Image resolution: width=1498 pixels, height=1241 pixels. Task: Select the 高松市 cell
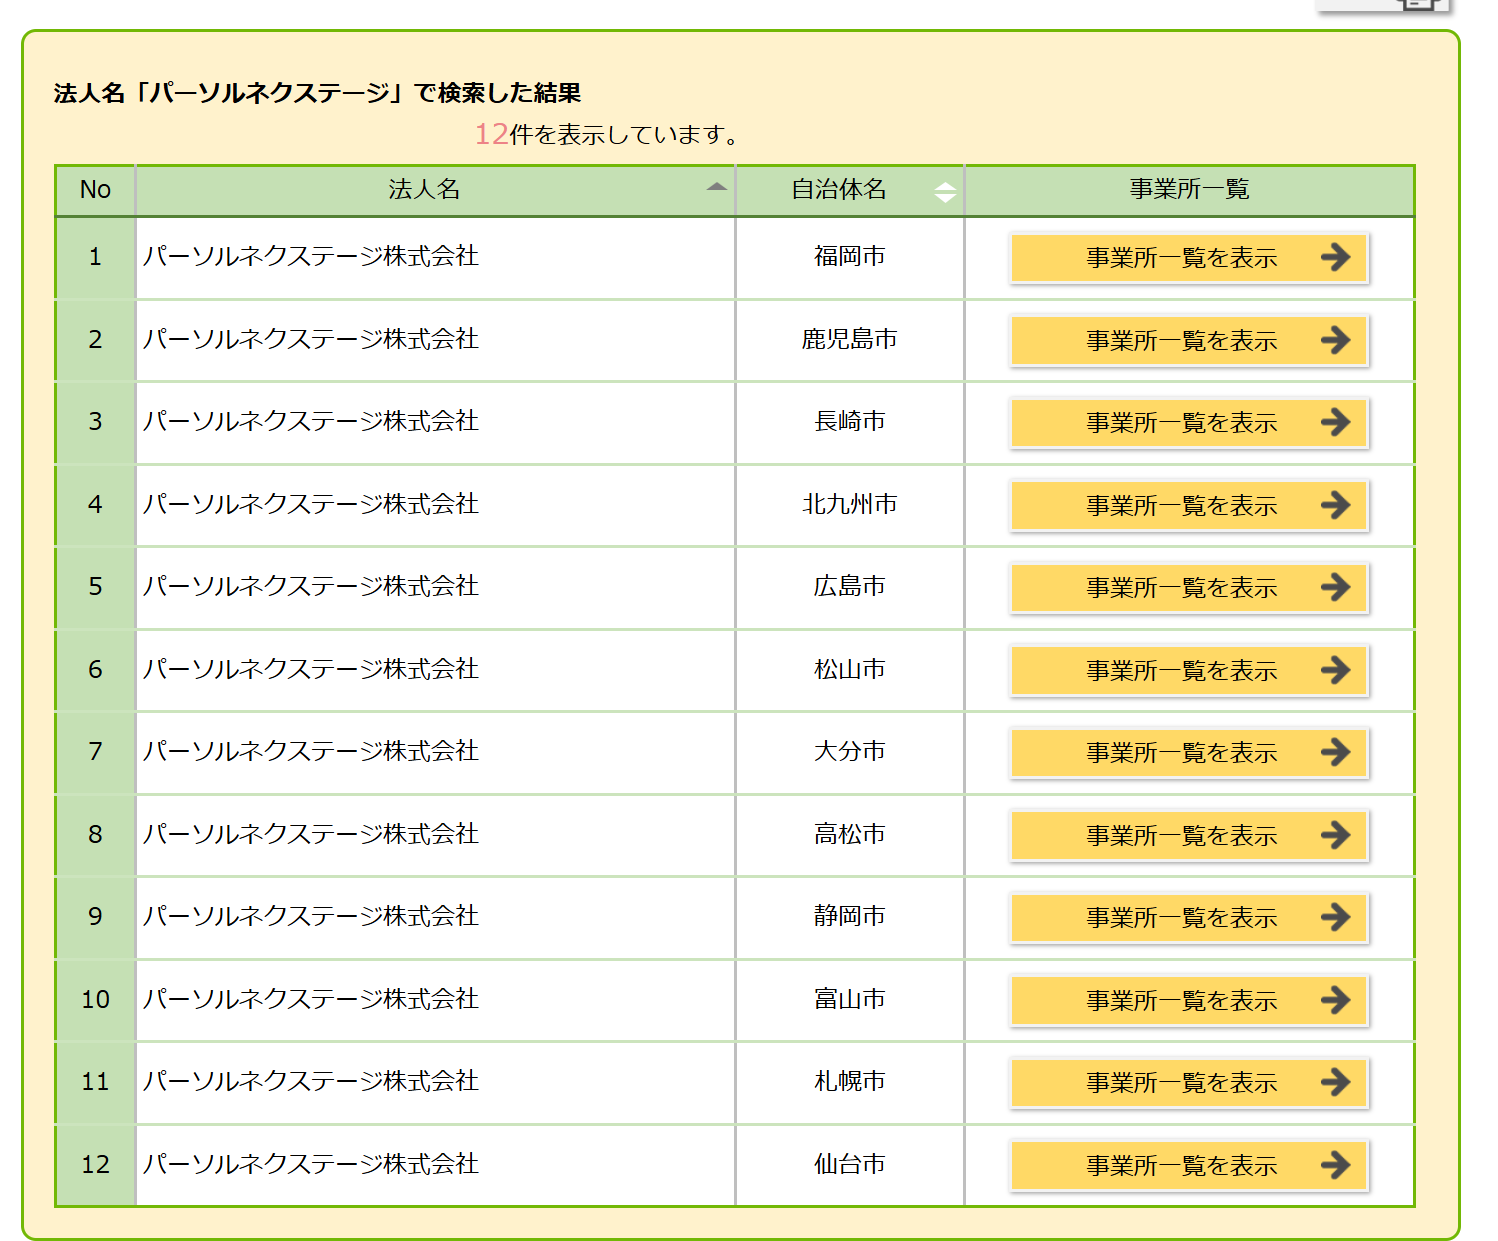(850, 835)
